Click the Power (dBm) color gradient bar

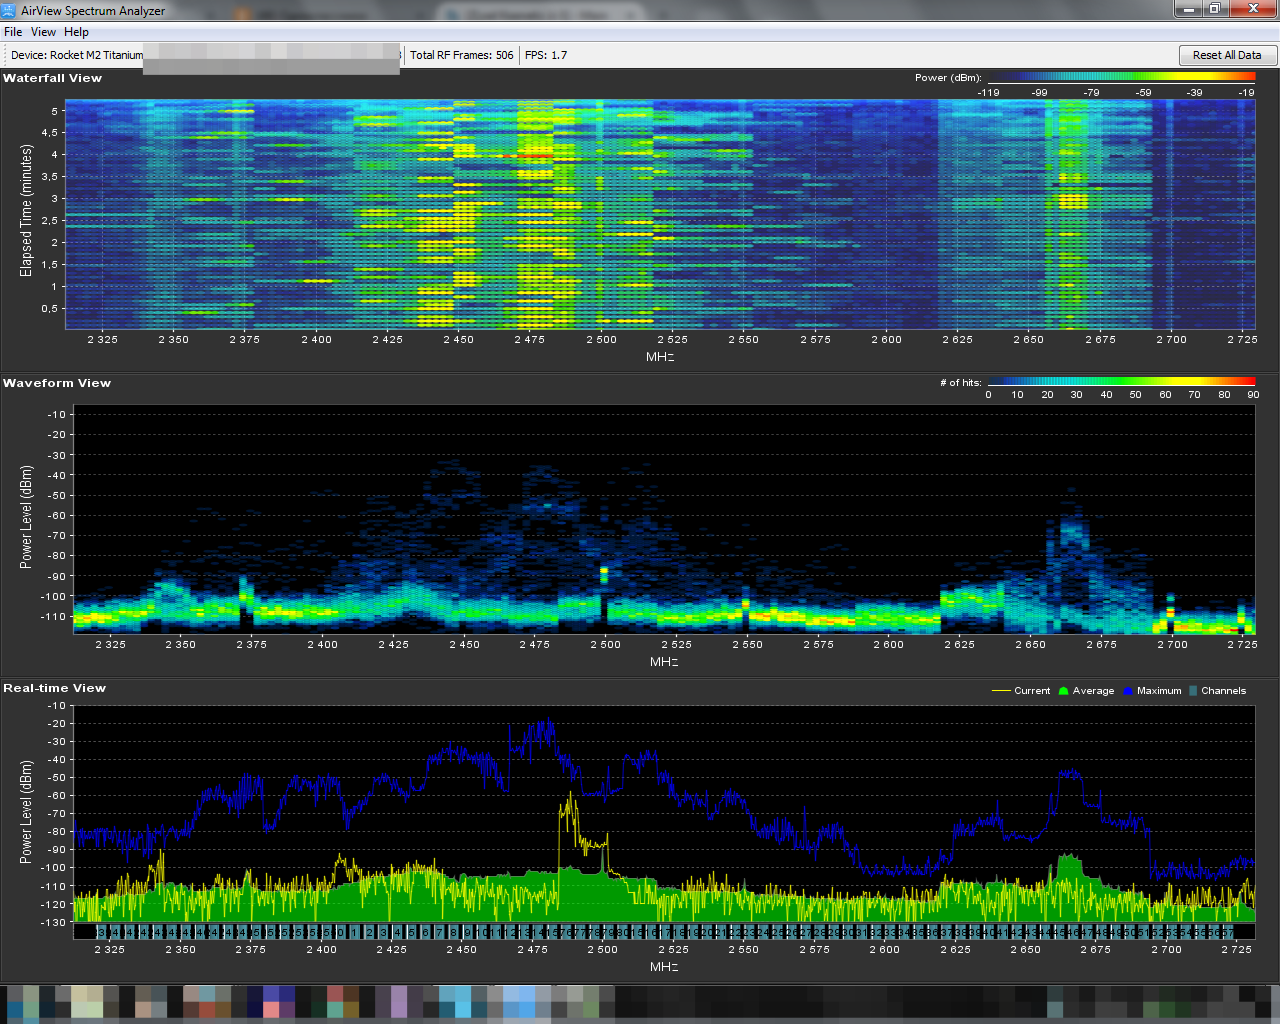[1120, 77]
